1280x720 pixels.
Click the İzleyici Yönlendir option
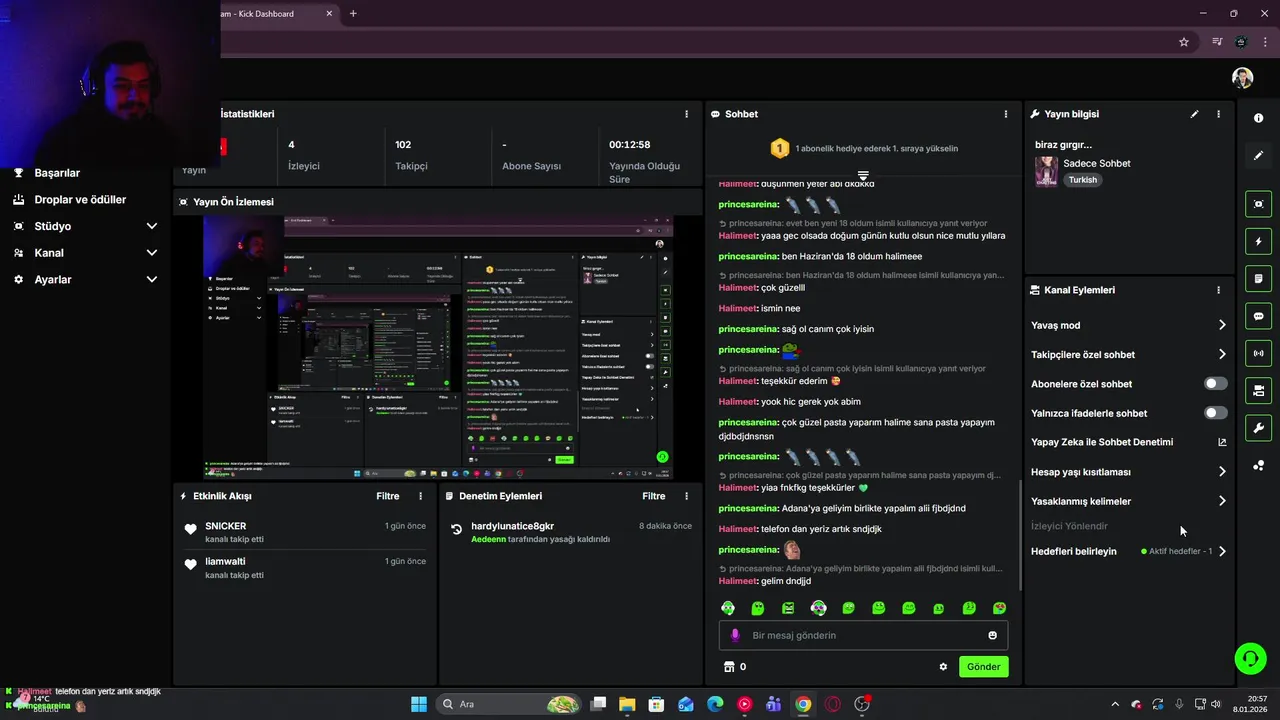[x=1069, y=526]
